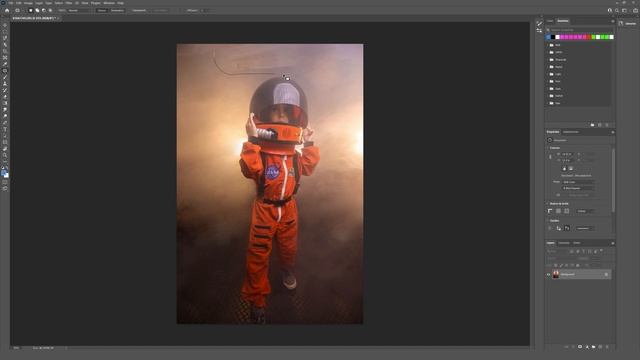Open the Swatches panel menu
Screen dimensions: 640x360
[613, 21]
